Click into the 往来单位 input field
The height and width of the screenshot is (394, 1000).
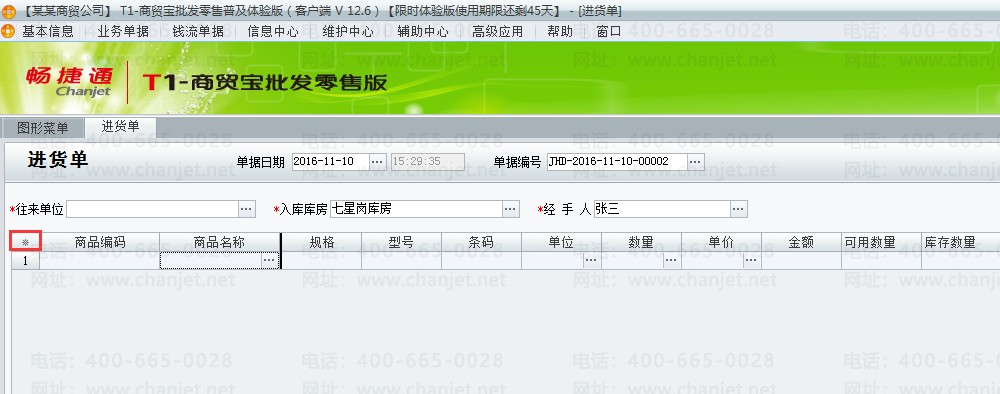[152, 209]
